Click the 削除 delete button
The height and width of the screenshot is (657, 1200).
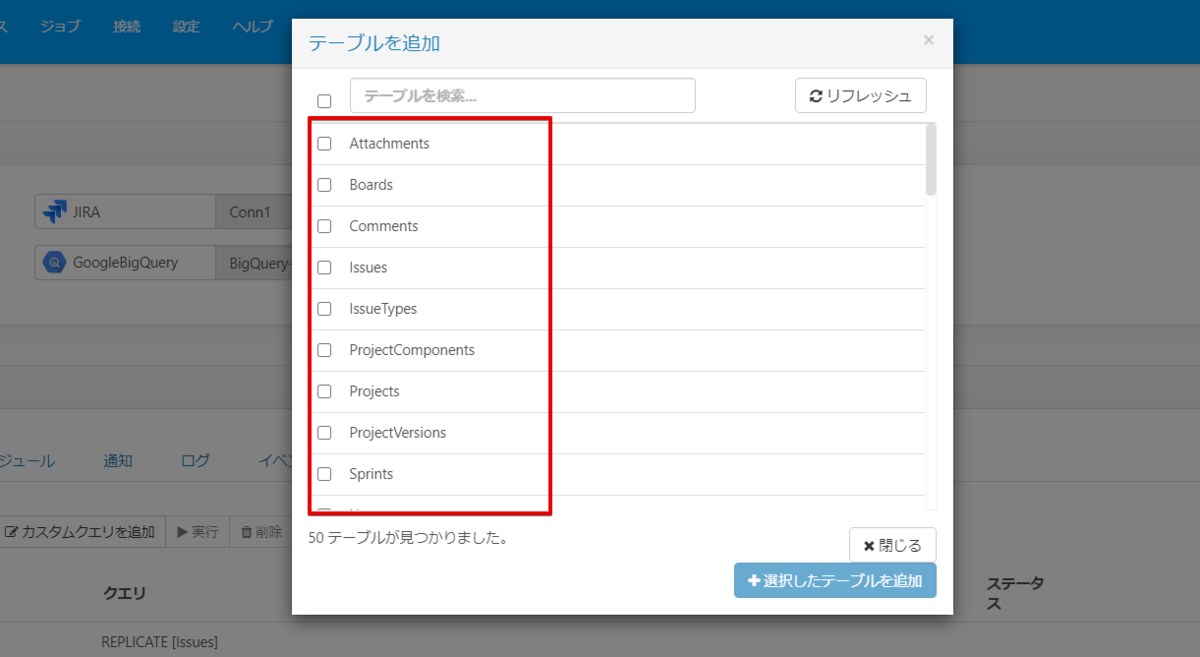(x=261, y=532)
